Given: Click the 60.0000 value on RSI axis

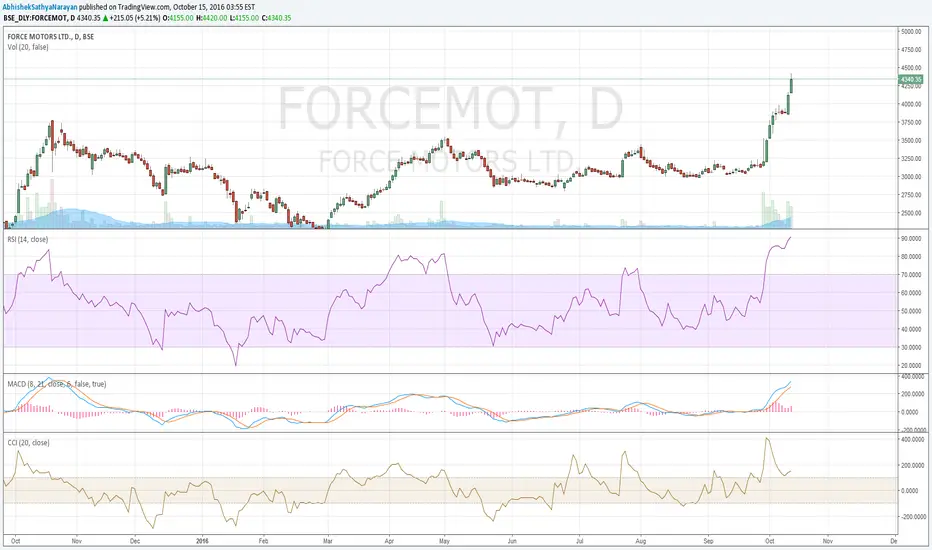Looking at the screenshot, I should coord(911,293).
